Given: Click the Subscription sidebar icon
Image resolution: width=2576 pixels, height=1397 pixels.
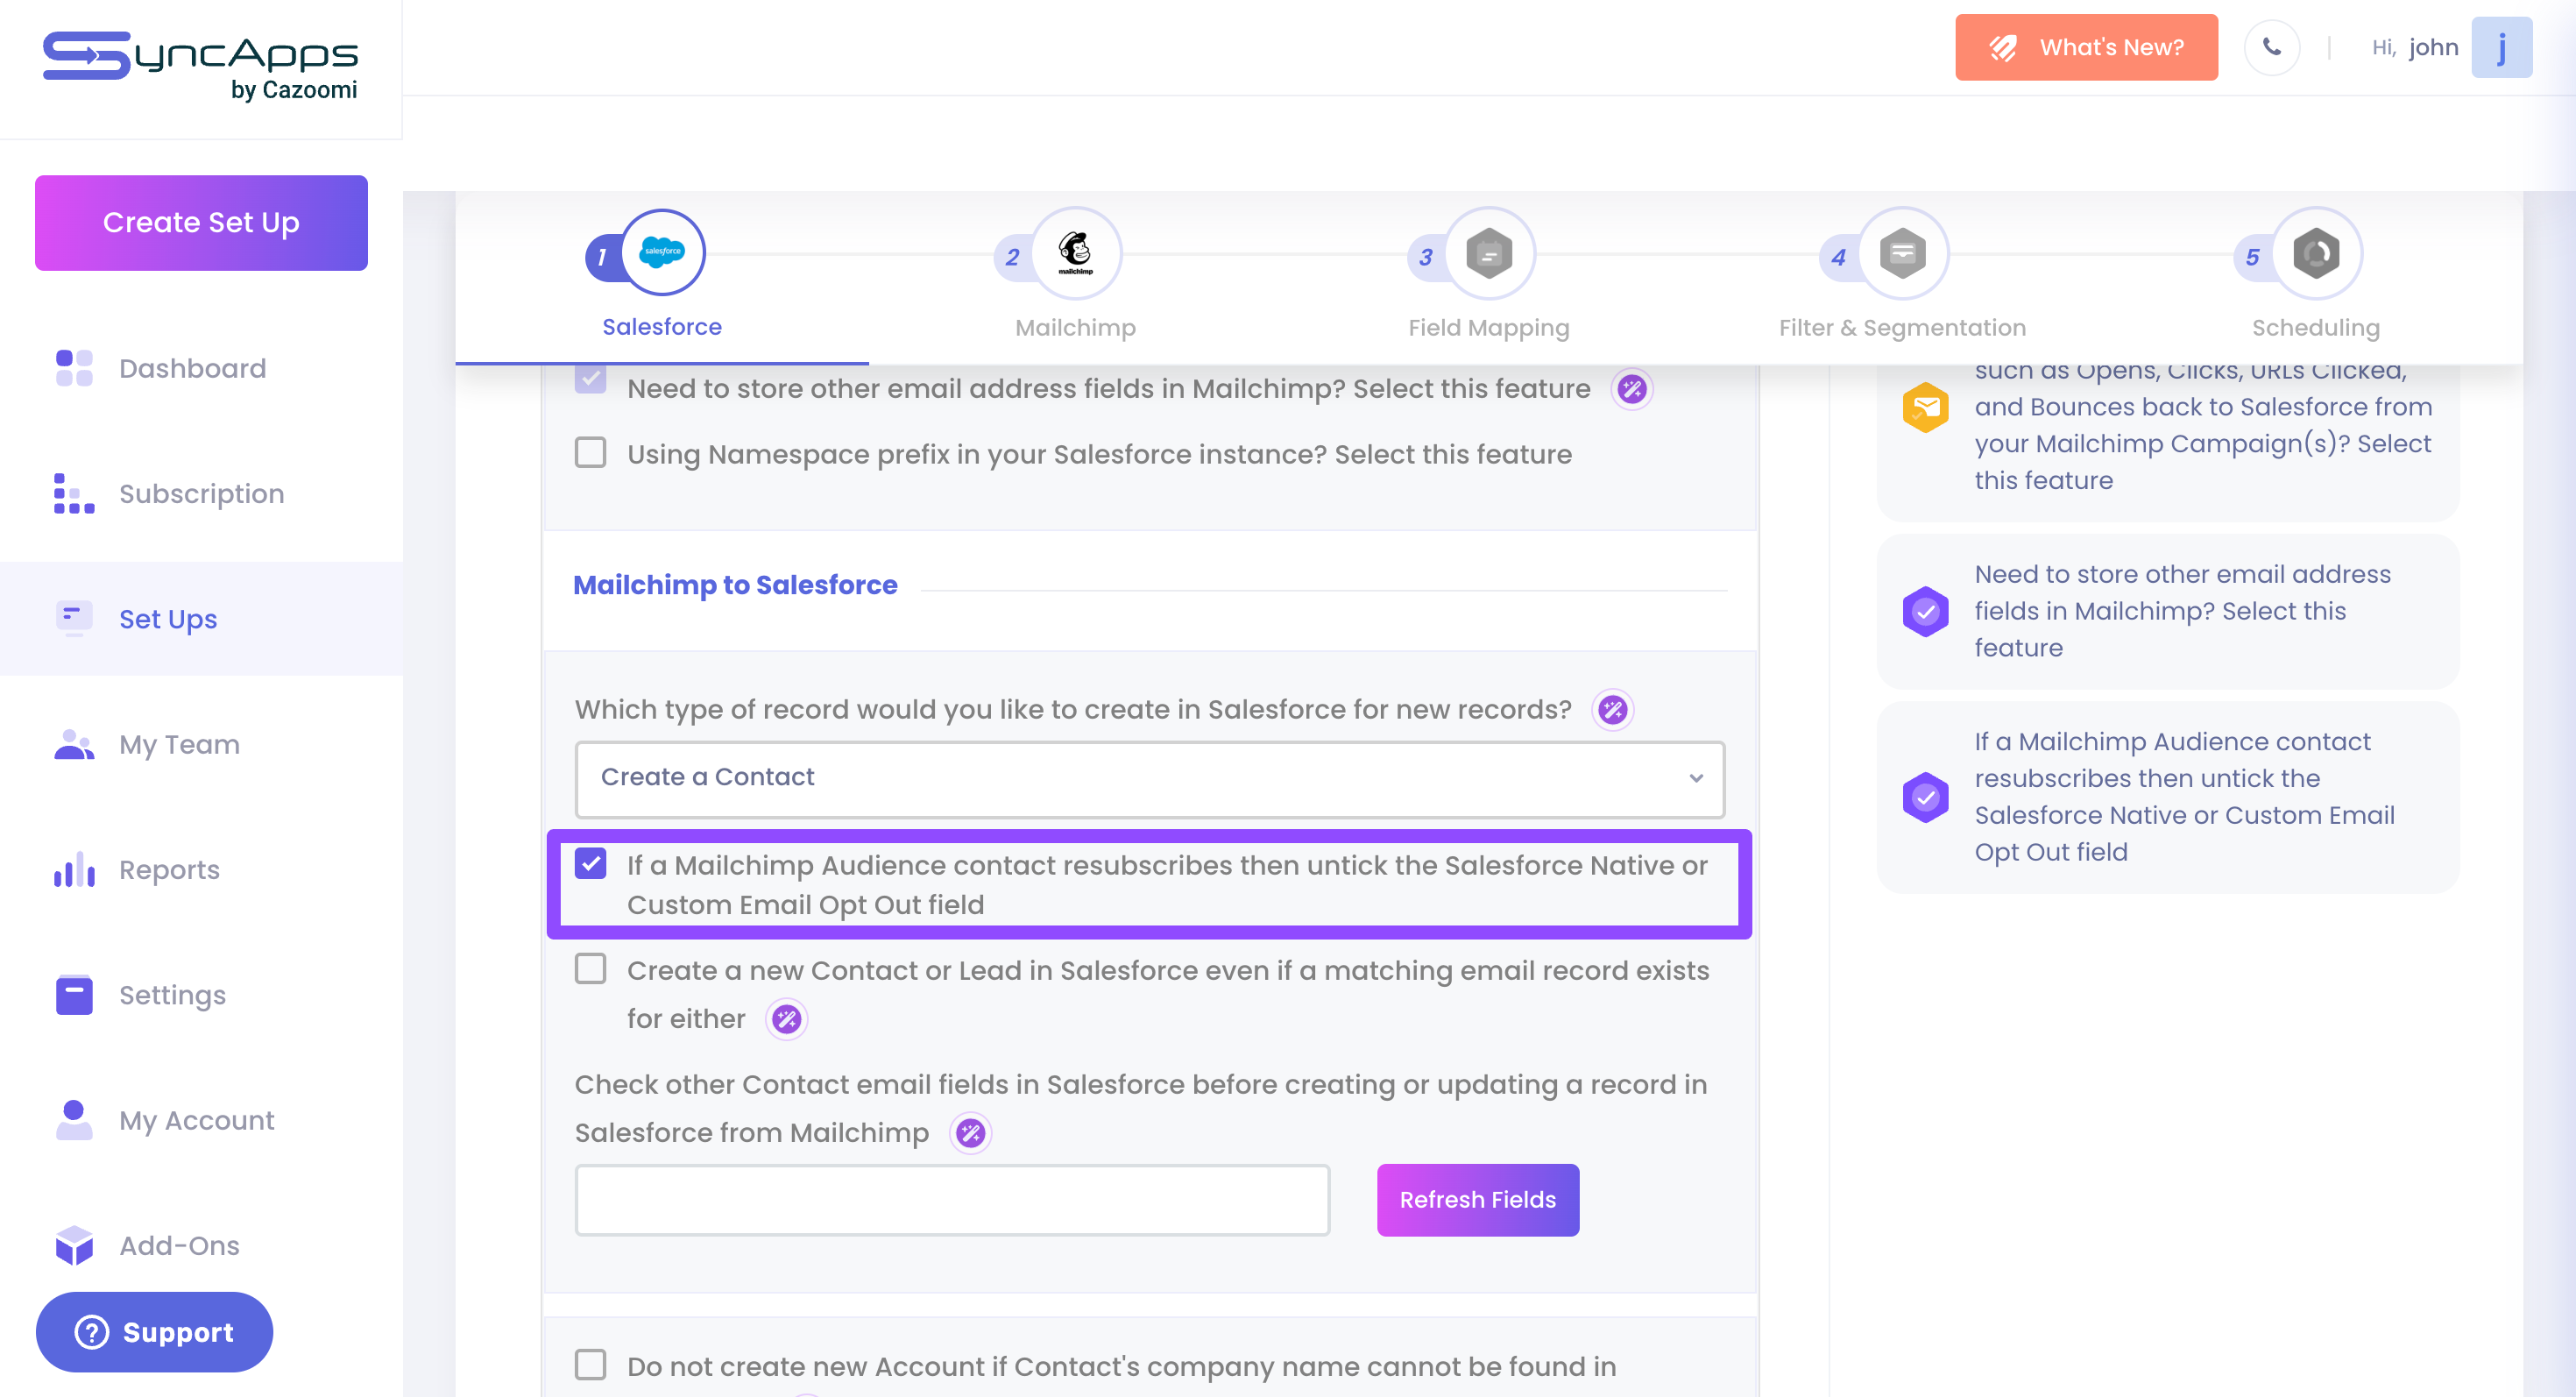Looking at the screenshot, I should pyautogui.click(x=74, y=494).
